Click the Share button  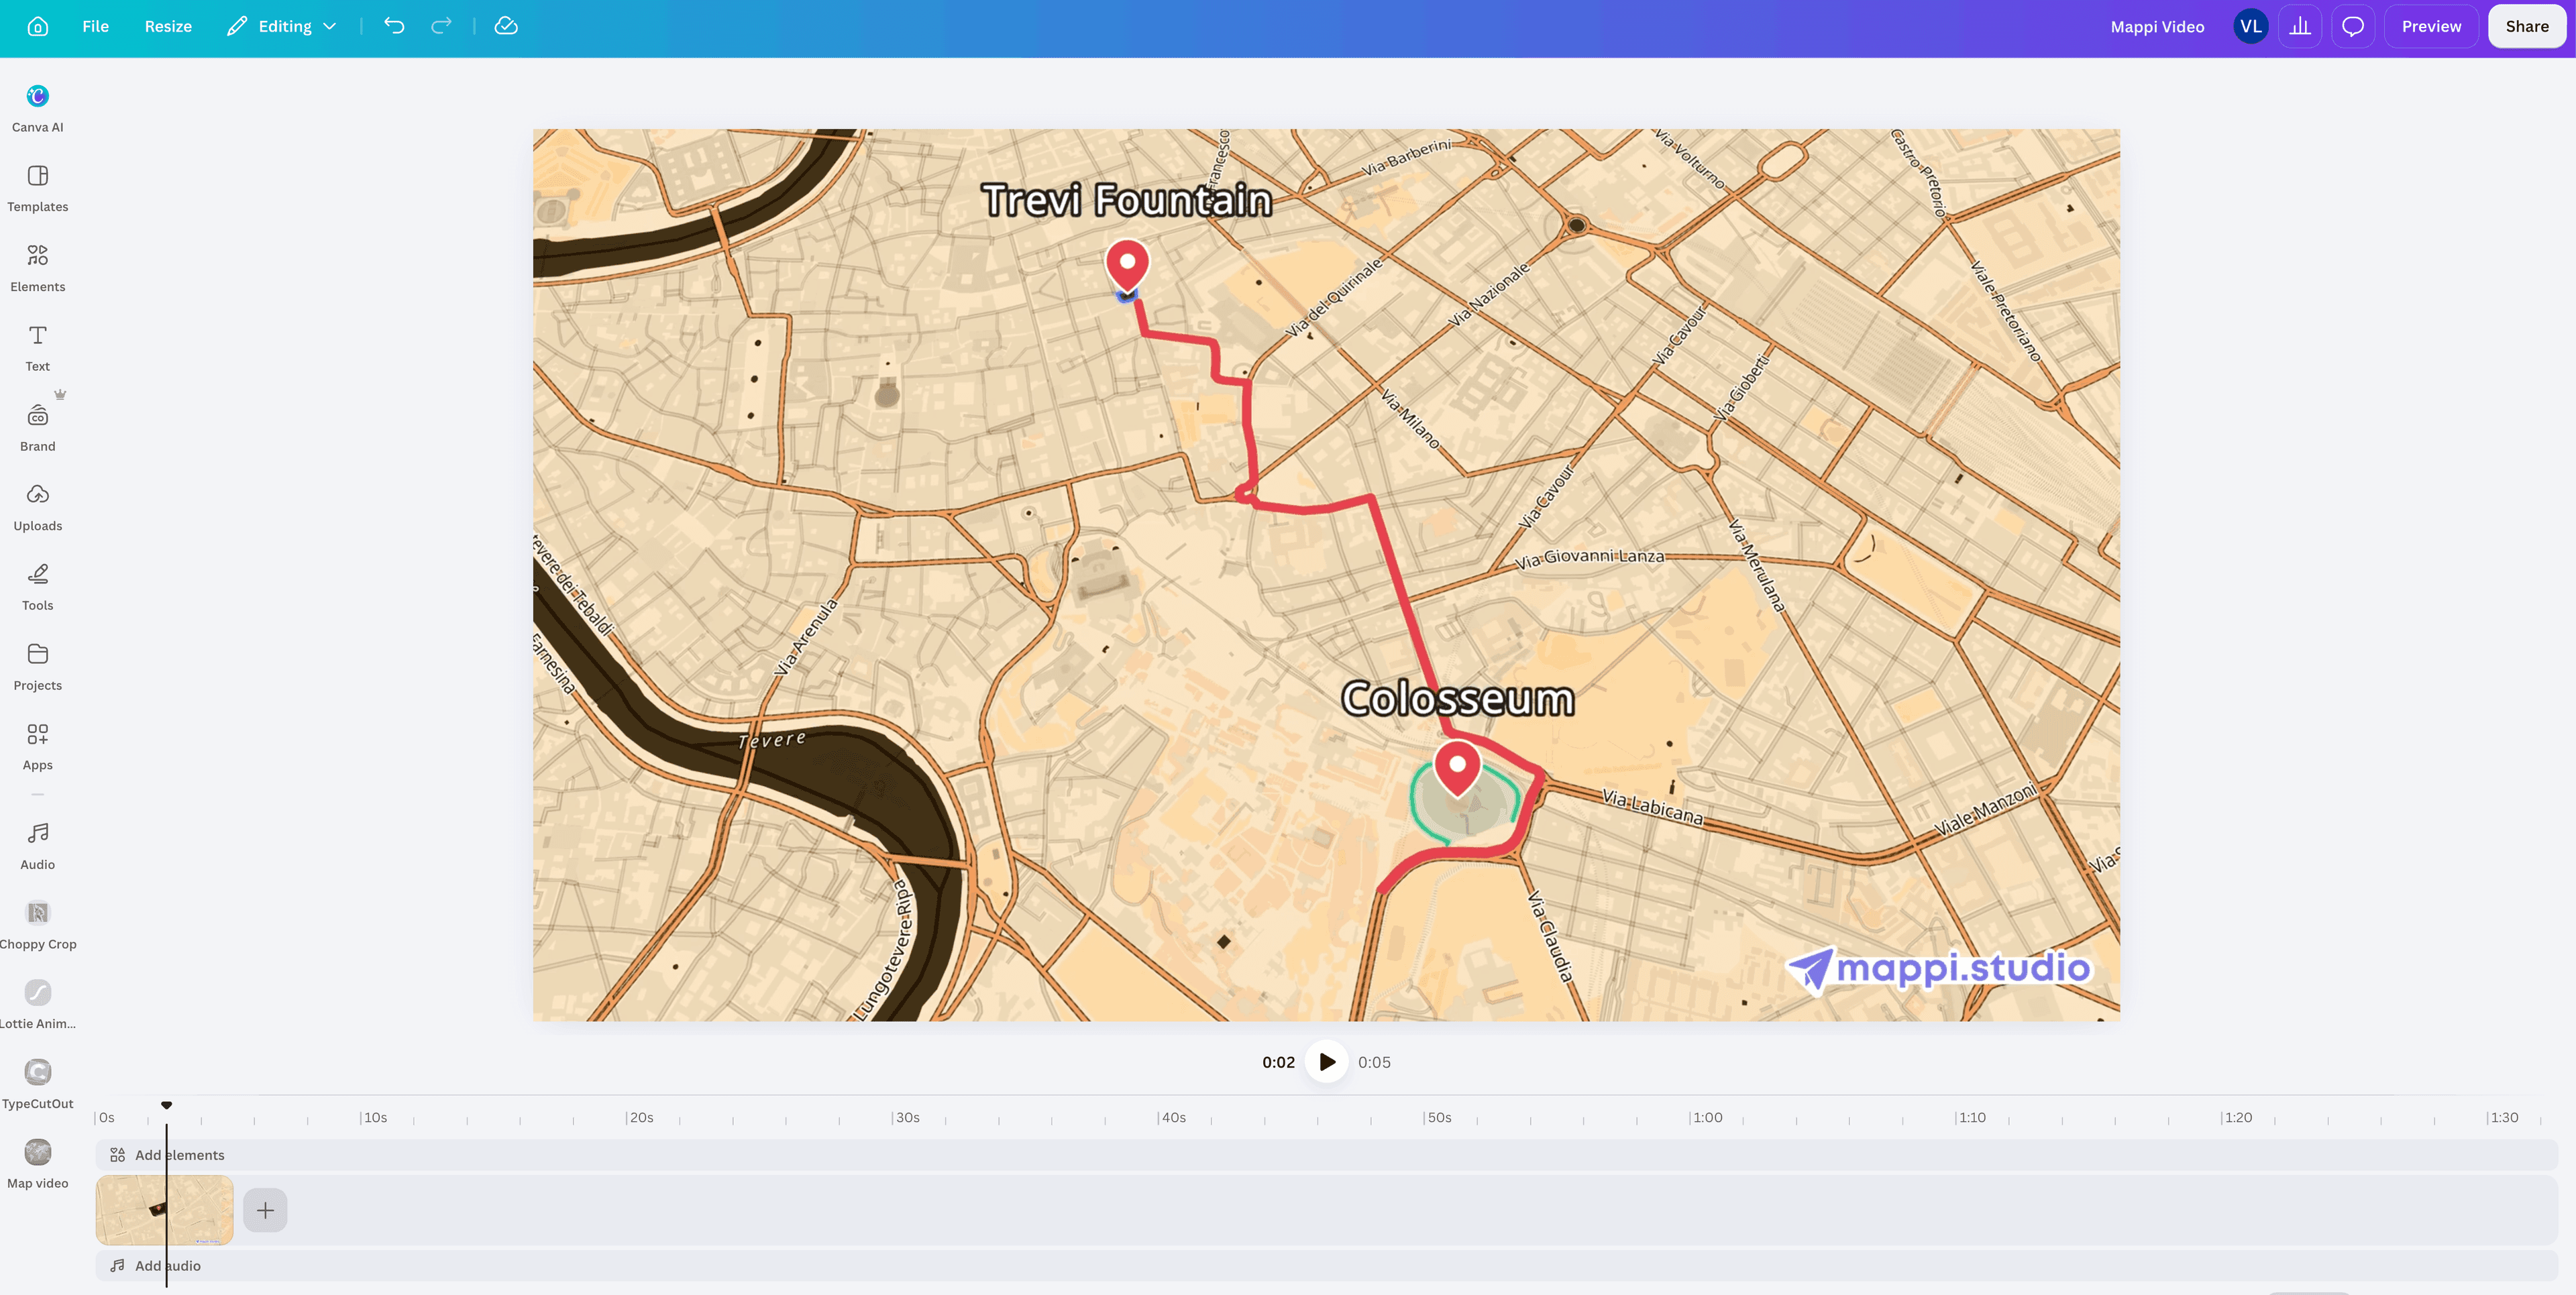pyautogui.click(x=2526, y=27)
